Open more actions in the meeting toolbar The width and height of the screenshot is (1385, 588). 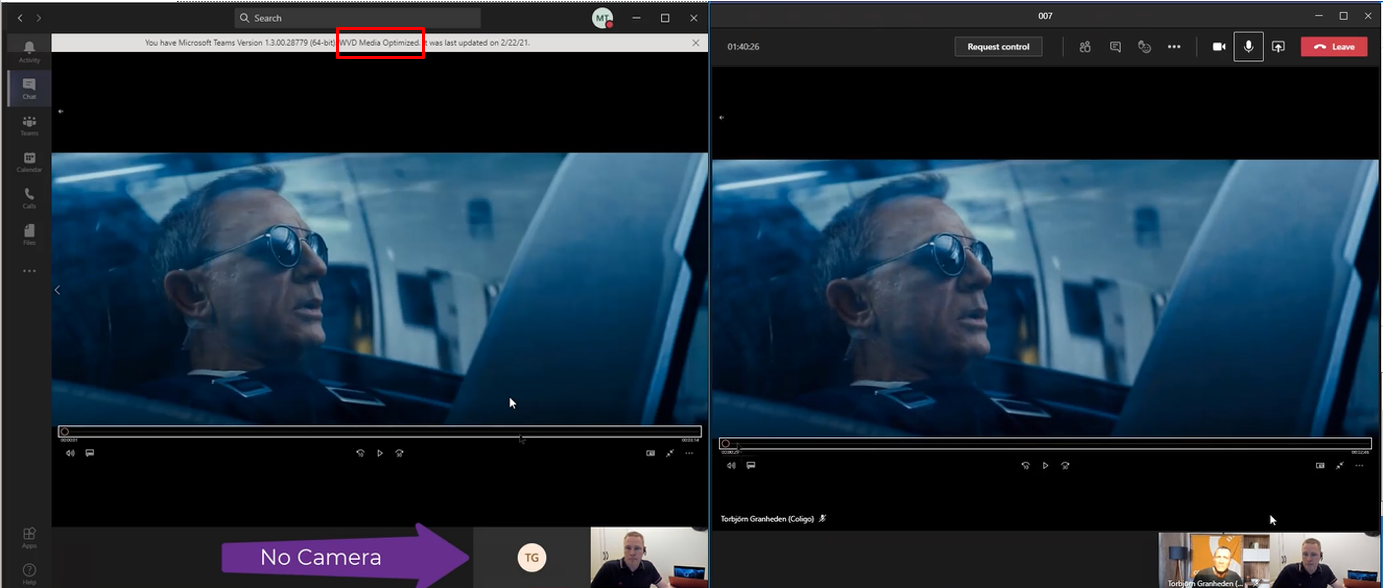tap(1174, 46)
